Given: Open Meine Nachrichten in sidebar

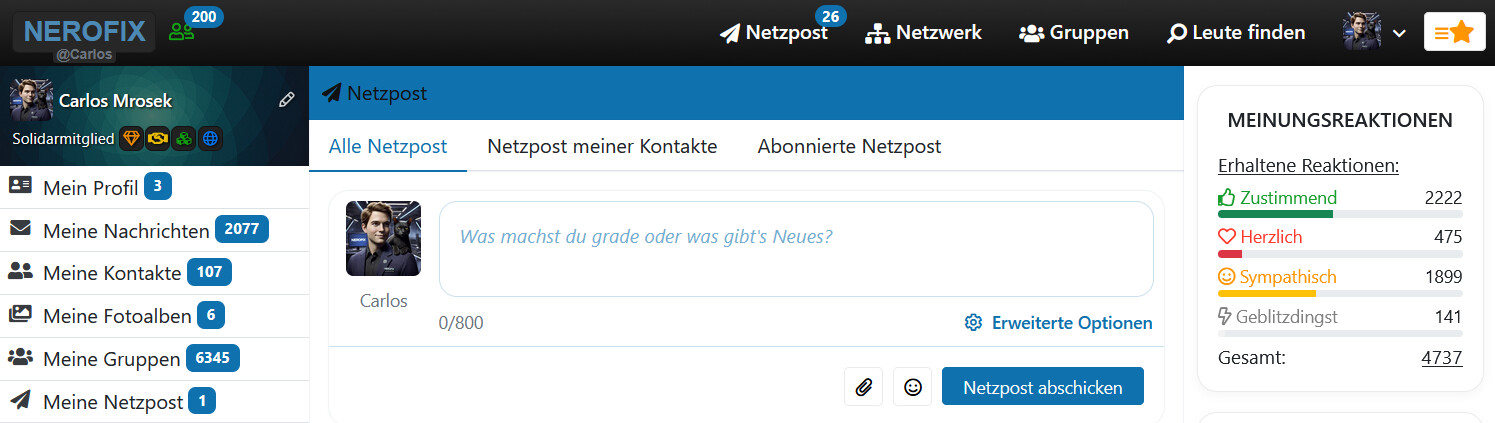Looking at the screenshot, I should (126, 230).
